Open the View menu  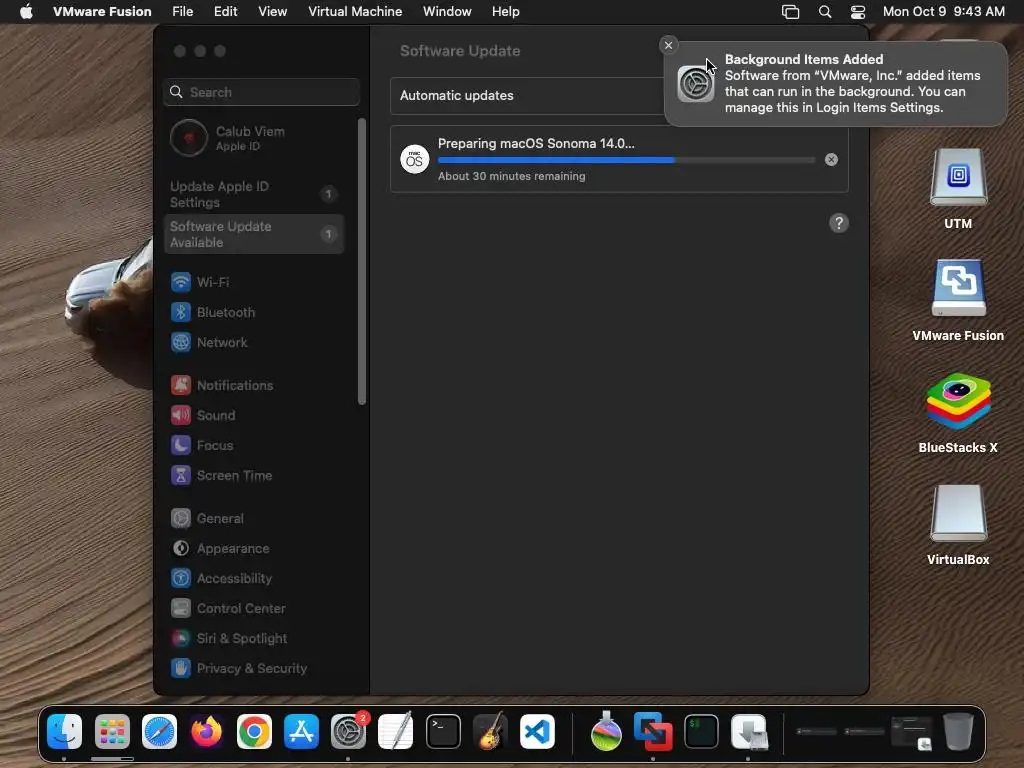tap(272, 12)
